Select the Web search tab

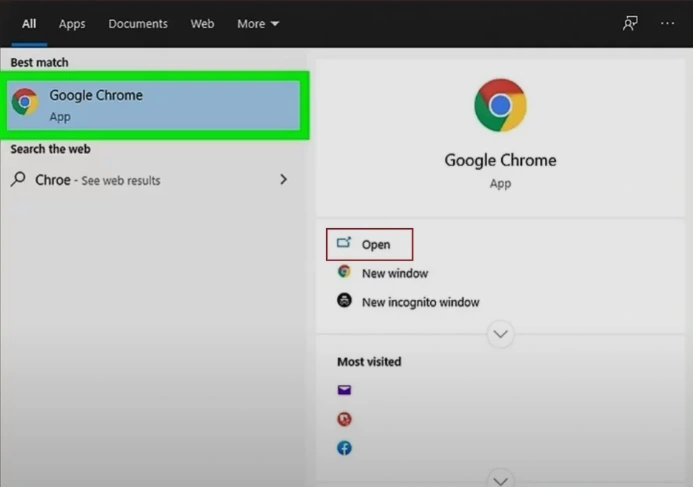202,24
